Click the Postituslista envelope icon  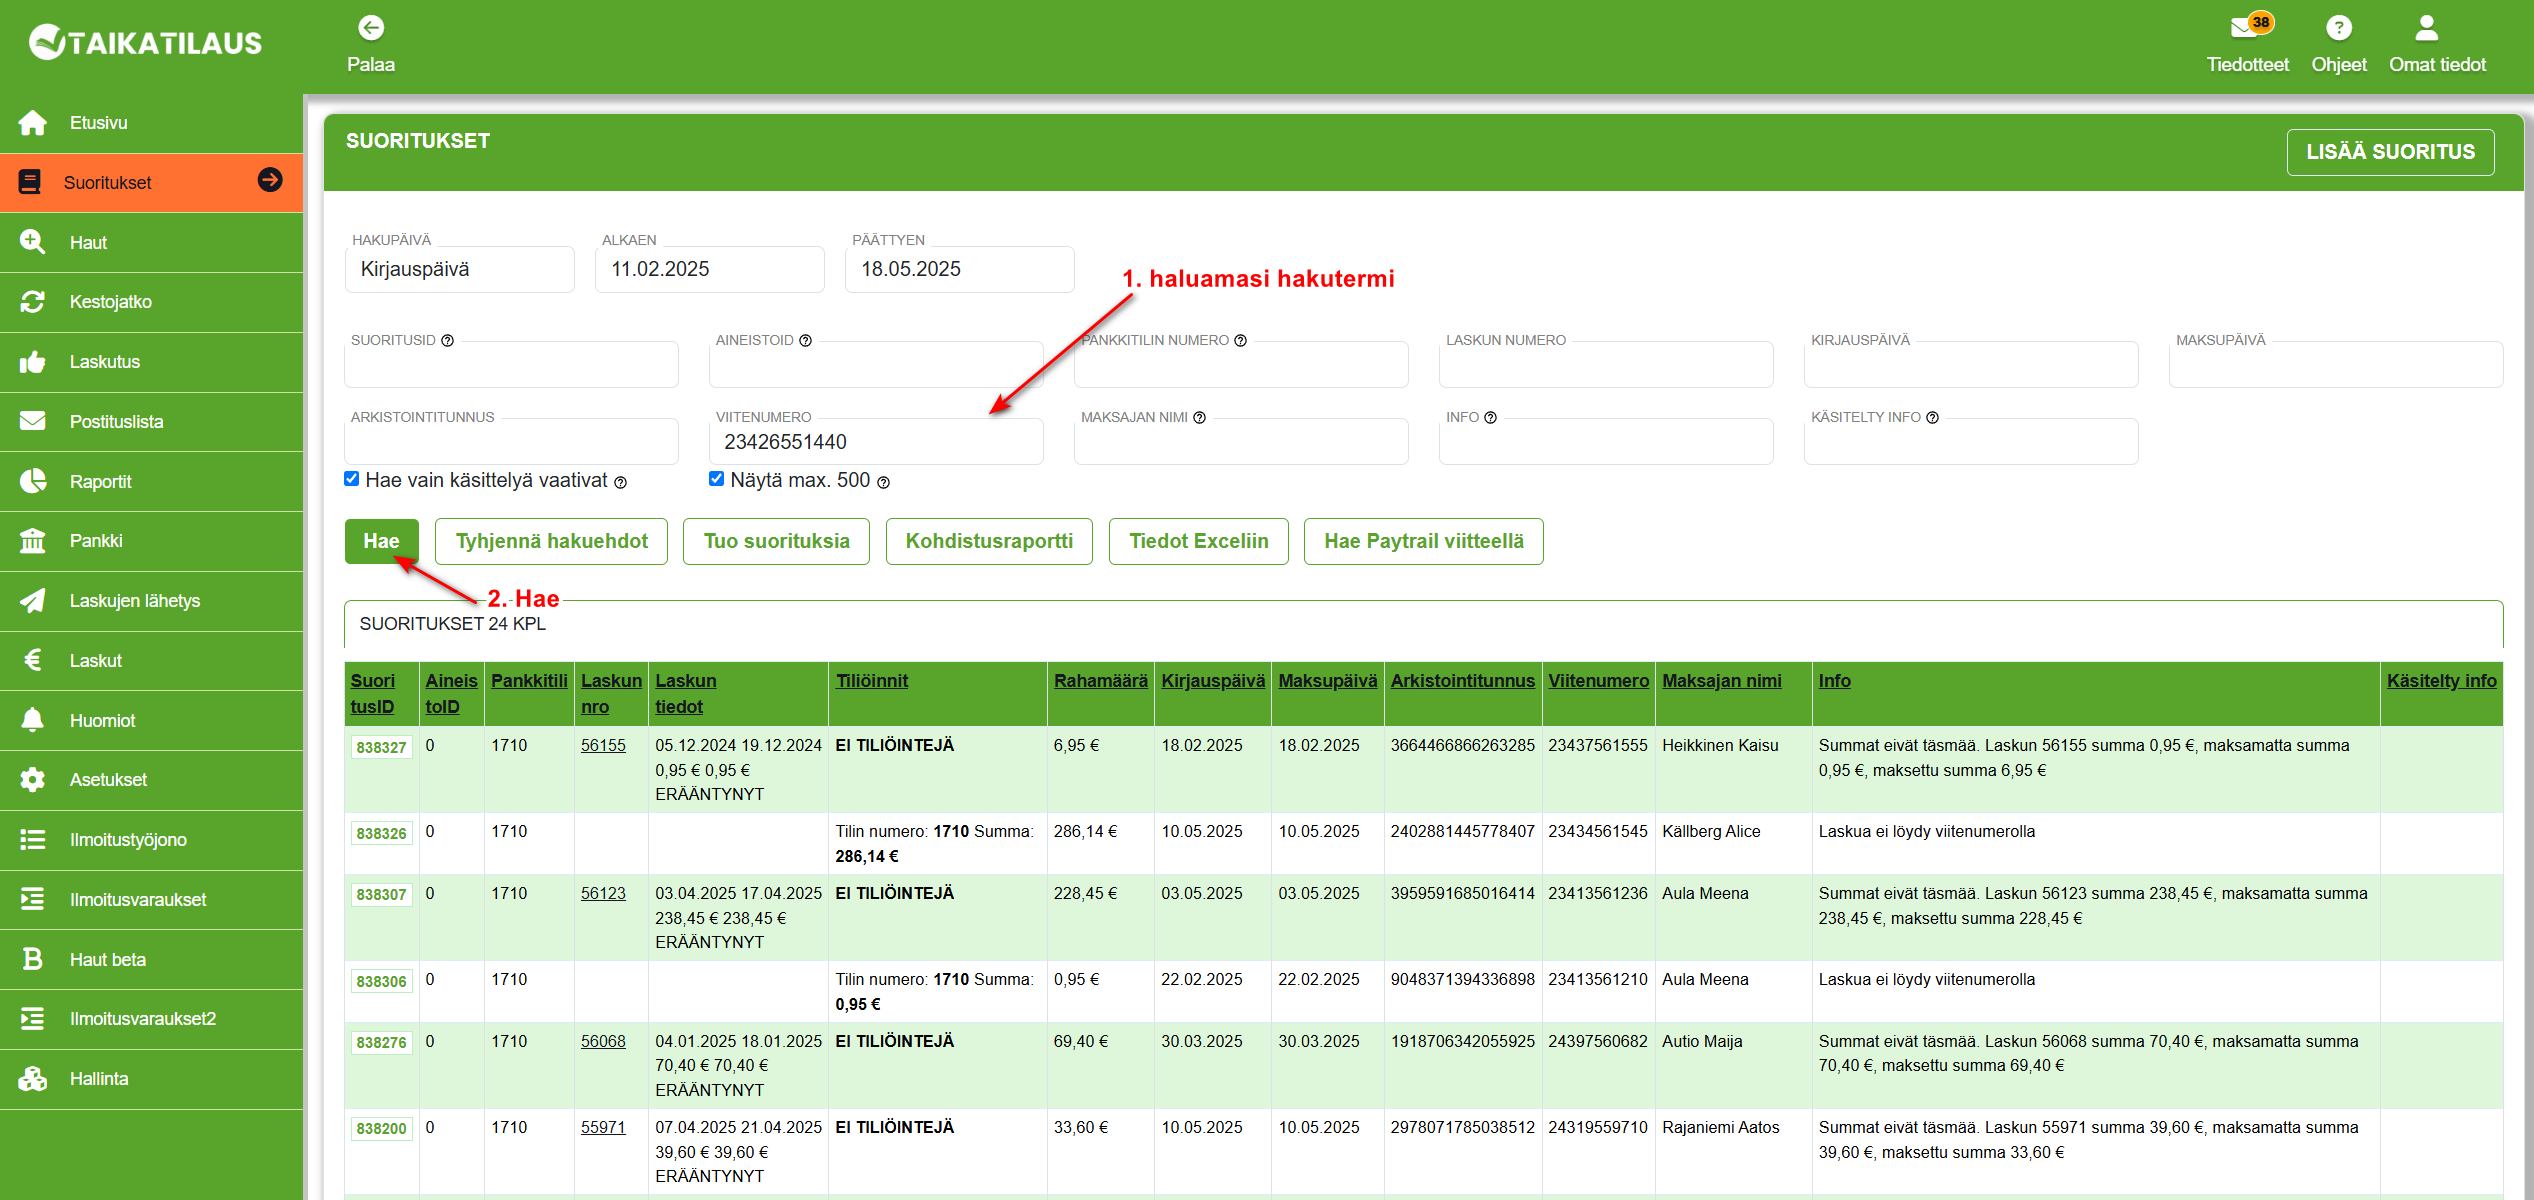pos(33,421)
